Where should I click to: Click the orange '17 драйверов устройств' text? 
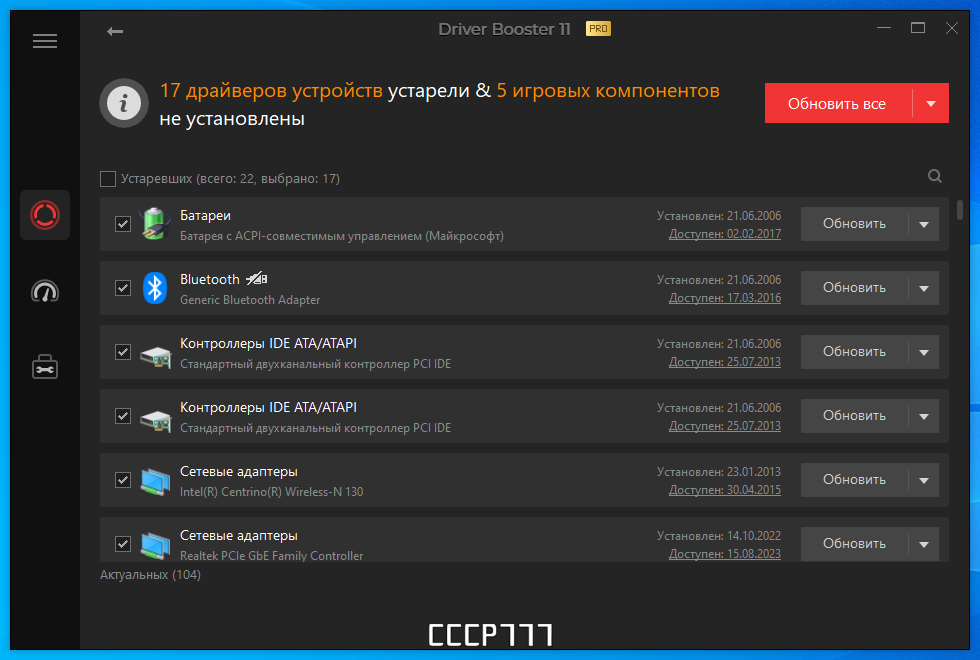coord(271,91)
